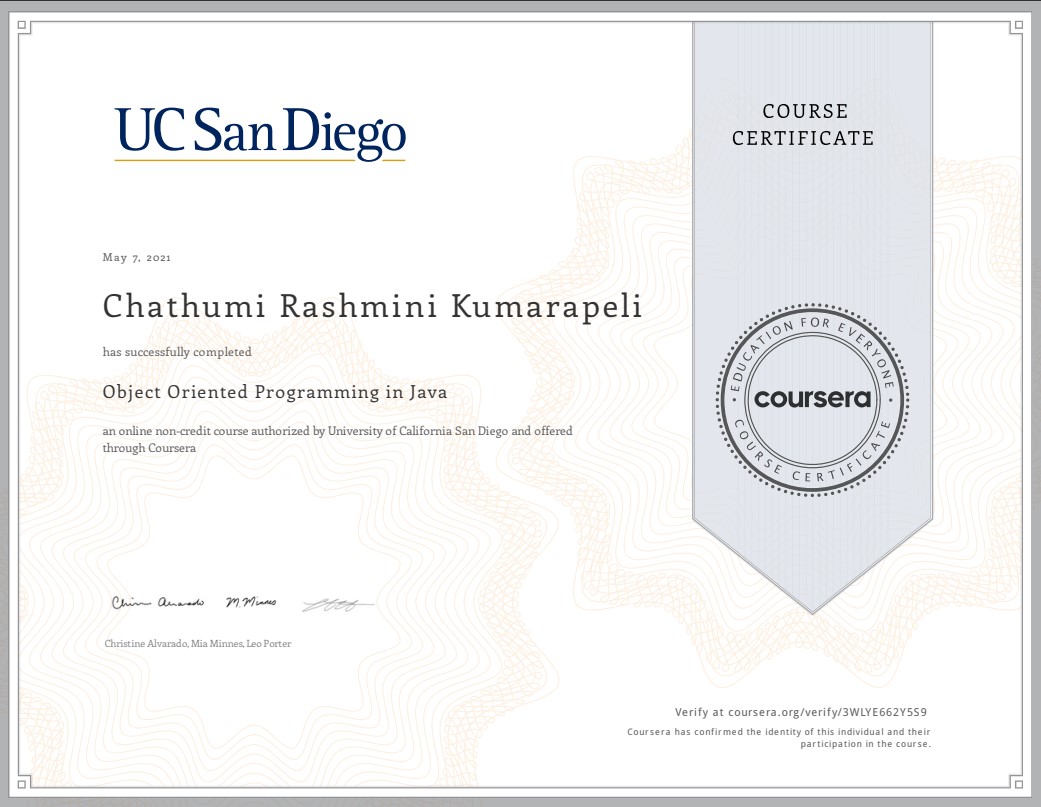Select the 'COURSE CERTIFICATE' ribbon heading
Screen dimensions: 1041x807
(x=803, y=125)
